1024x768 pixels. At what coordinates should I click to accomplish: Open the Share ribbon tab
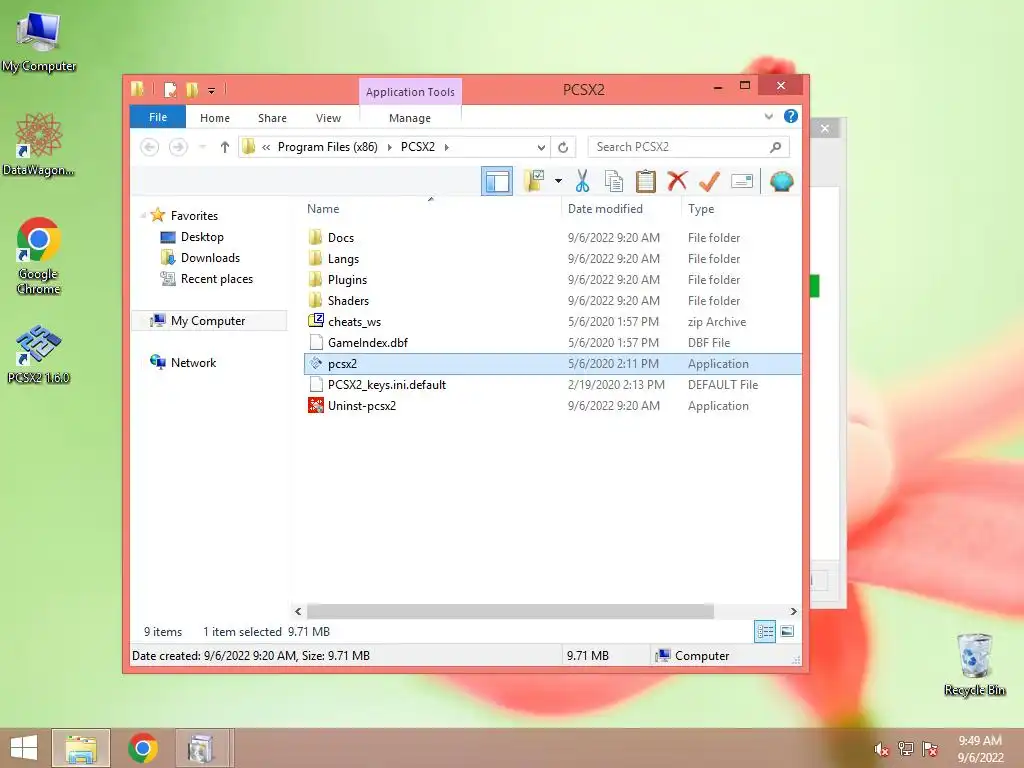click(x=272, y=118)
